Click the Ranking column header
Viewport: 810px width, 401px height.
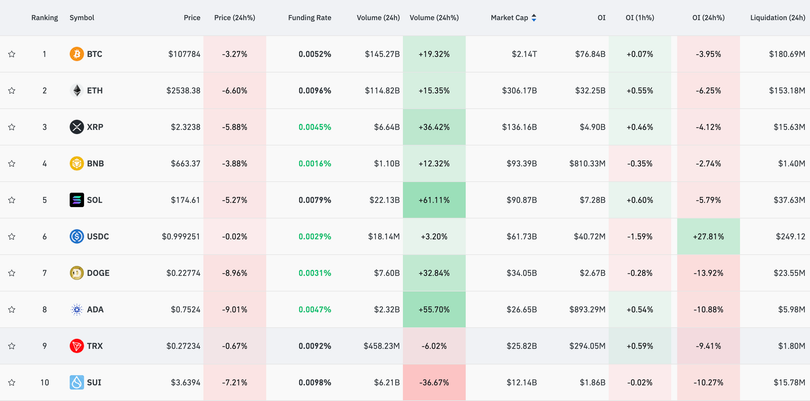tap(44, 18)
